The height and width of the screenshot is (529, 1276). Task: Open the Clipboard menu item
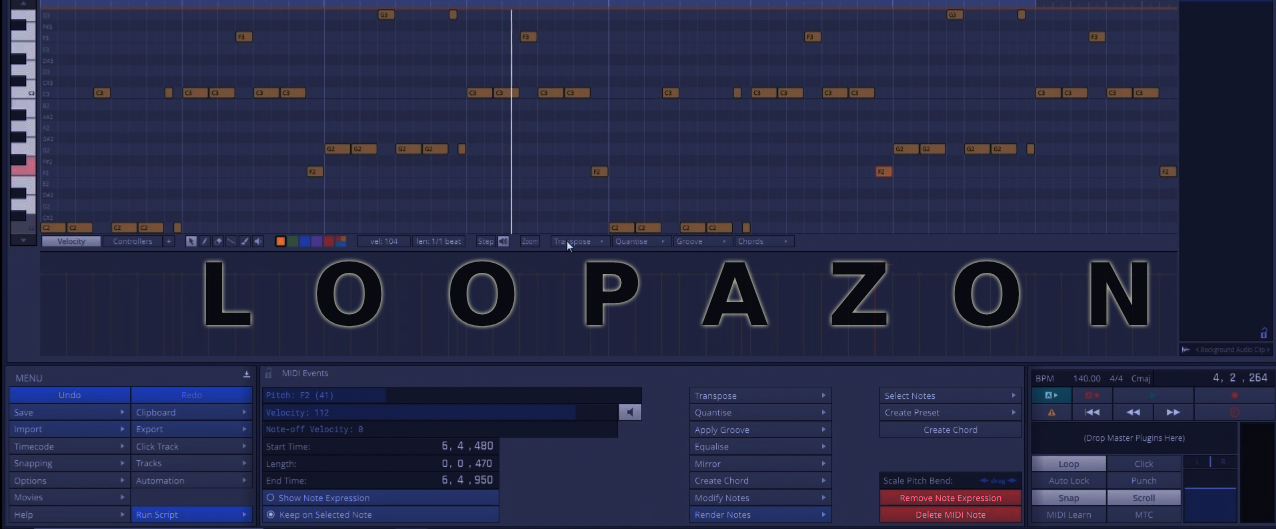pos(191,413)
